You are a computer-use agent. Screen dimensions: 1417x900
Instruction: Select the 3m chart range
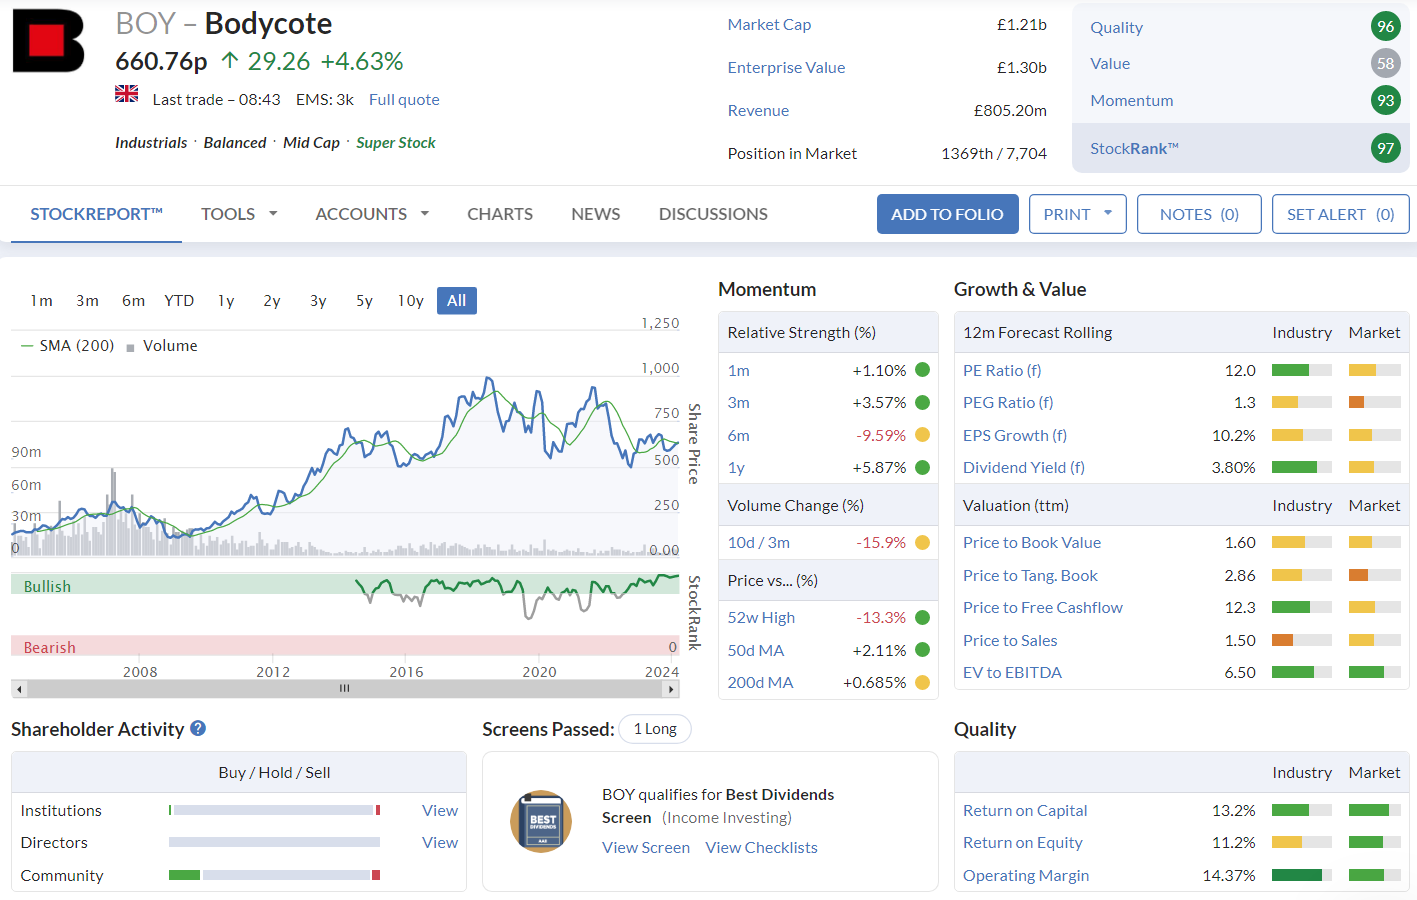(87, 301)
